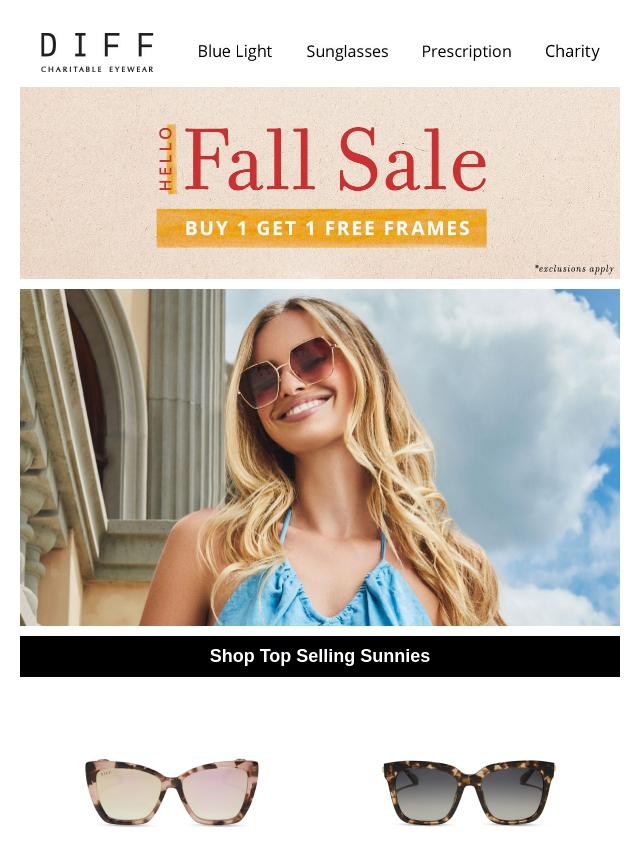Viewport: 640px width, 854px height.
Task: Click the word HELLO on the sale banner
Action: 166,159
